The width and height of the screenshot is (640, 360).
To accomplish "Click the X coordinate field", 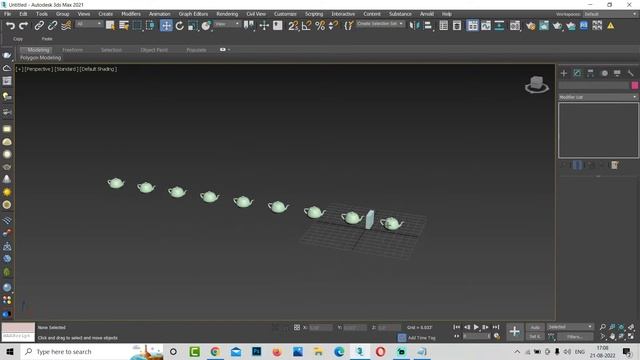I will click(x=320, y=327).
